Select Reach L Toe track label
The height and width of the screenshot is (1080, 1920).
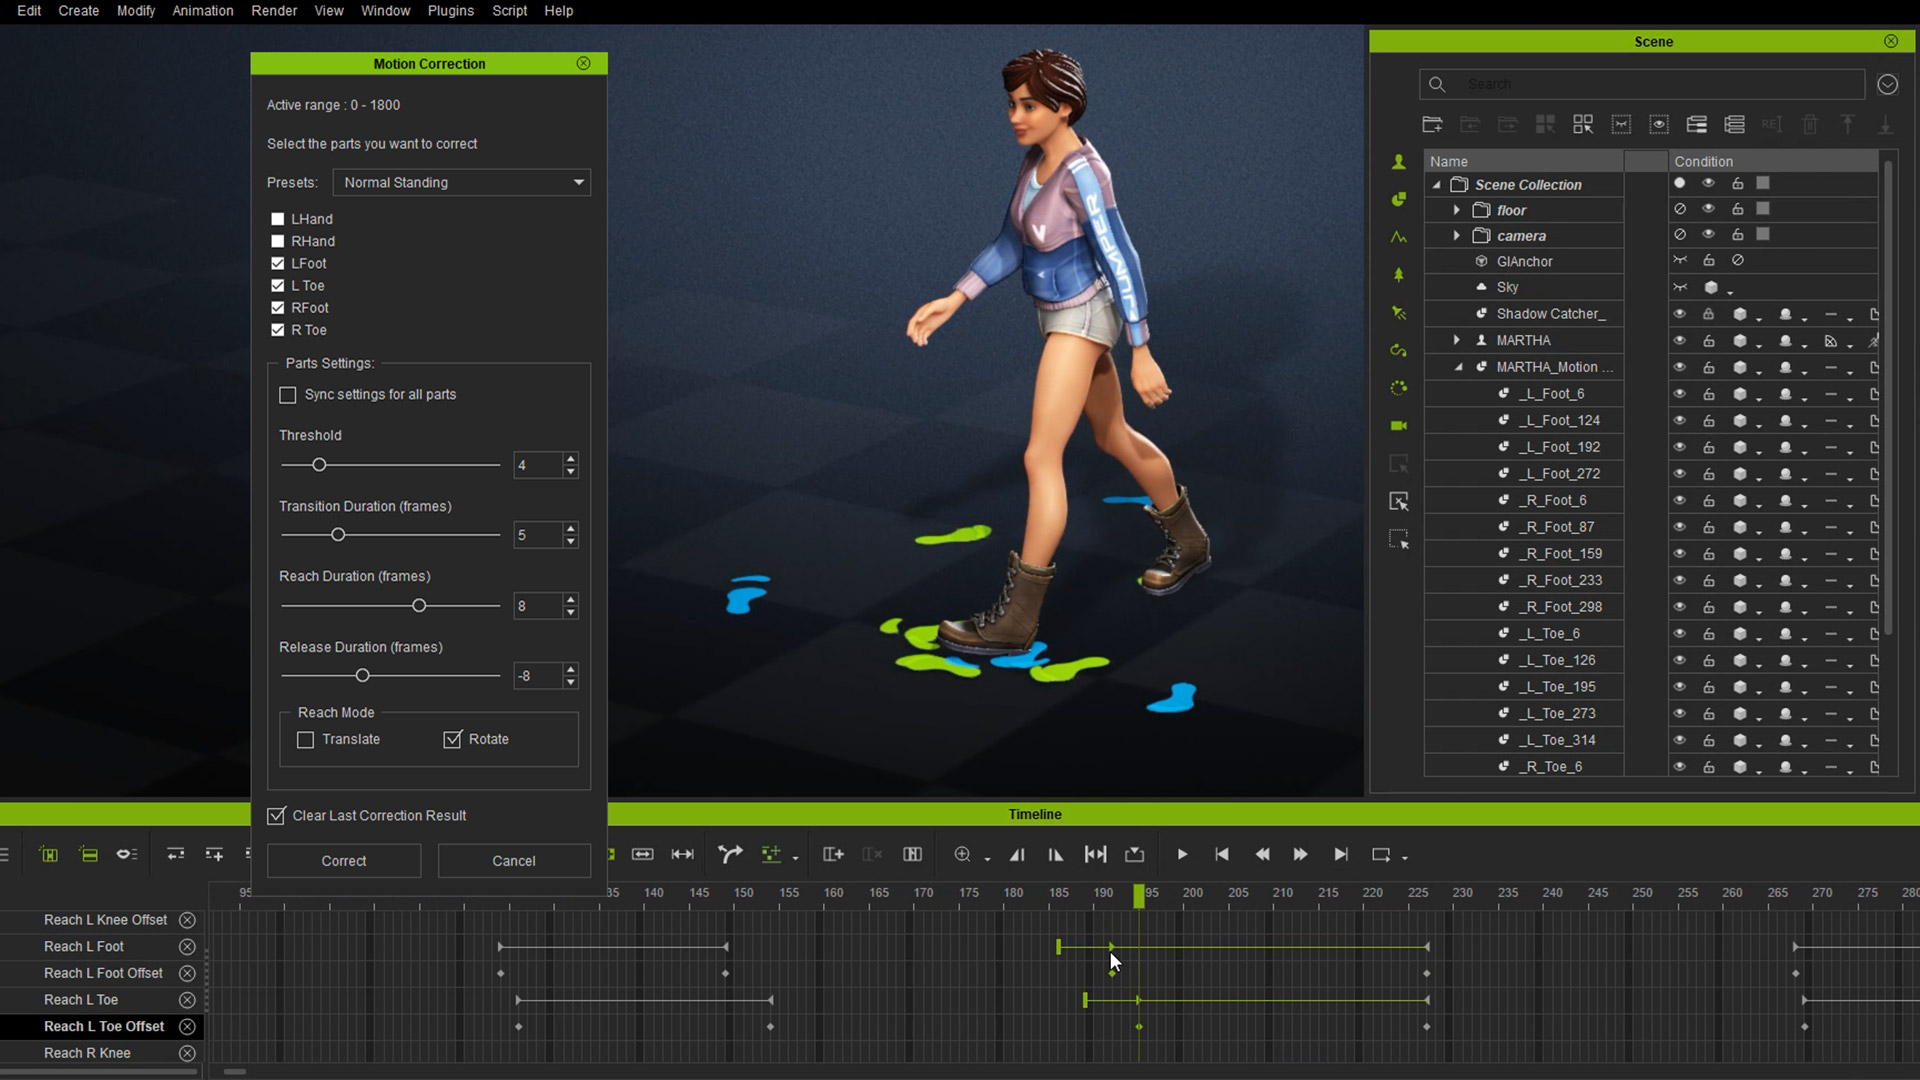(x=81, y=1000)
